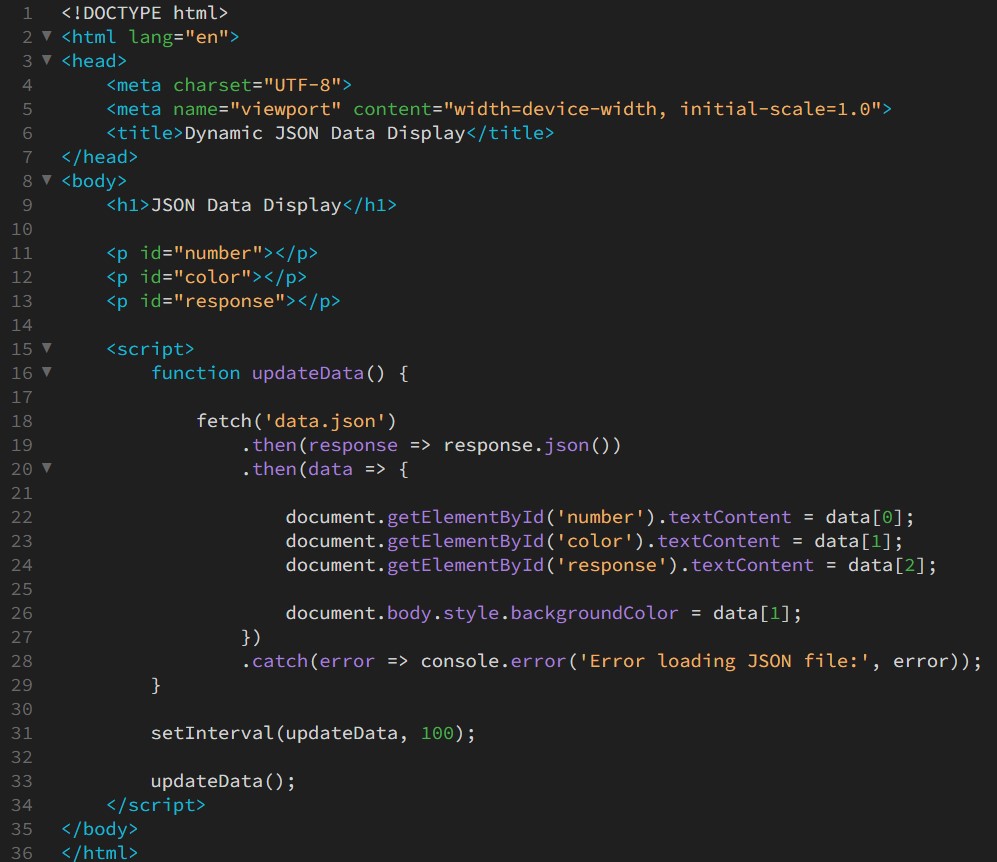Click line number 31 in the gutter
This screenshot has height=862, width=997.
point(22,733)
